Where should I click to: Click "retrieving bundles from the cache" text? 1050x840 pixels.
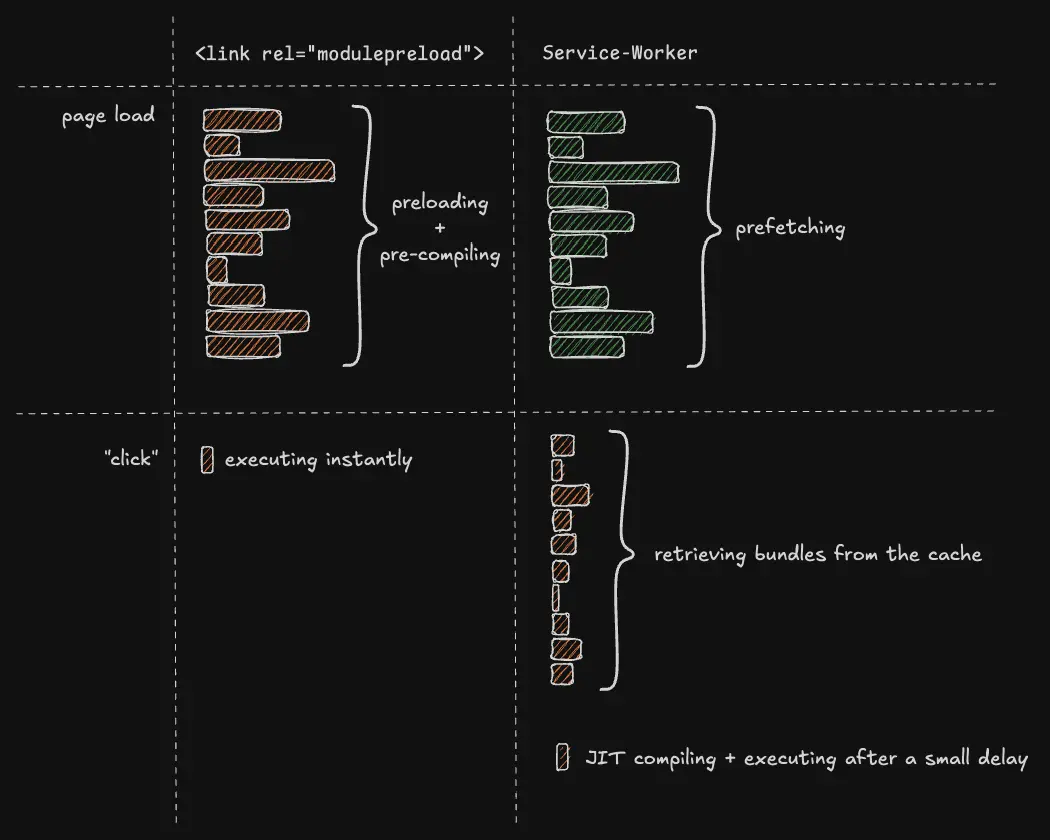point(818,554)
